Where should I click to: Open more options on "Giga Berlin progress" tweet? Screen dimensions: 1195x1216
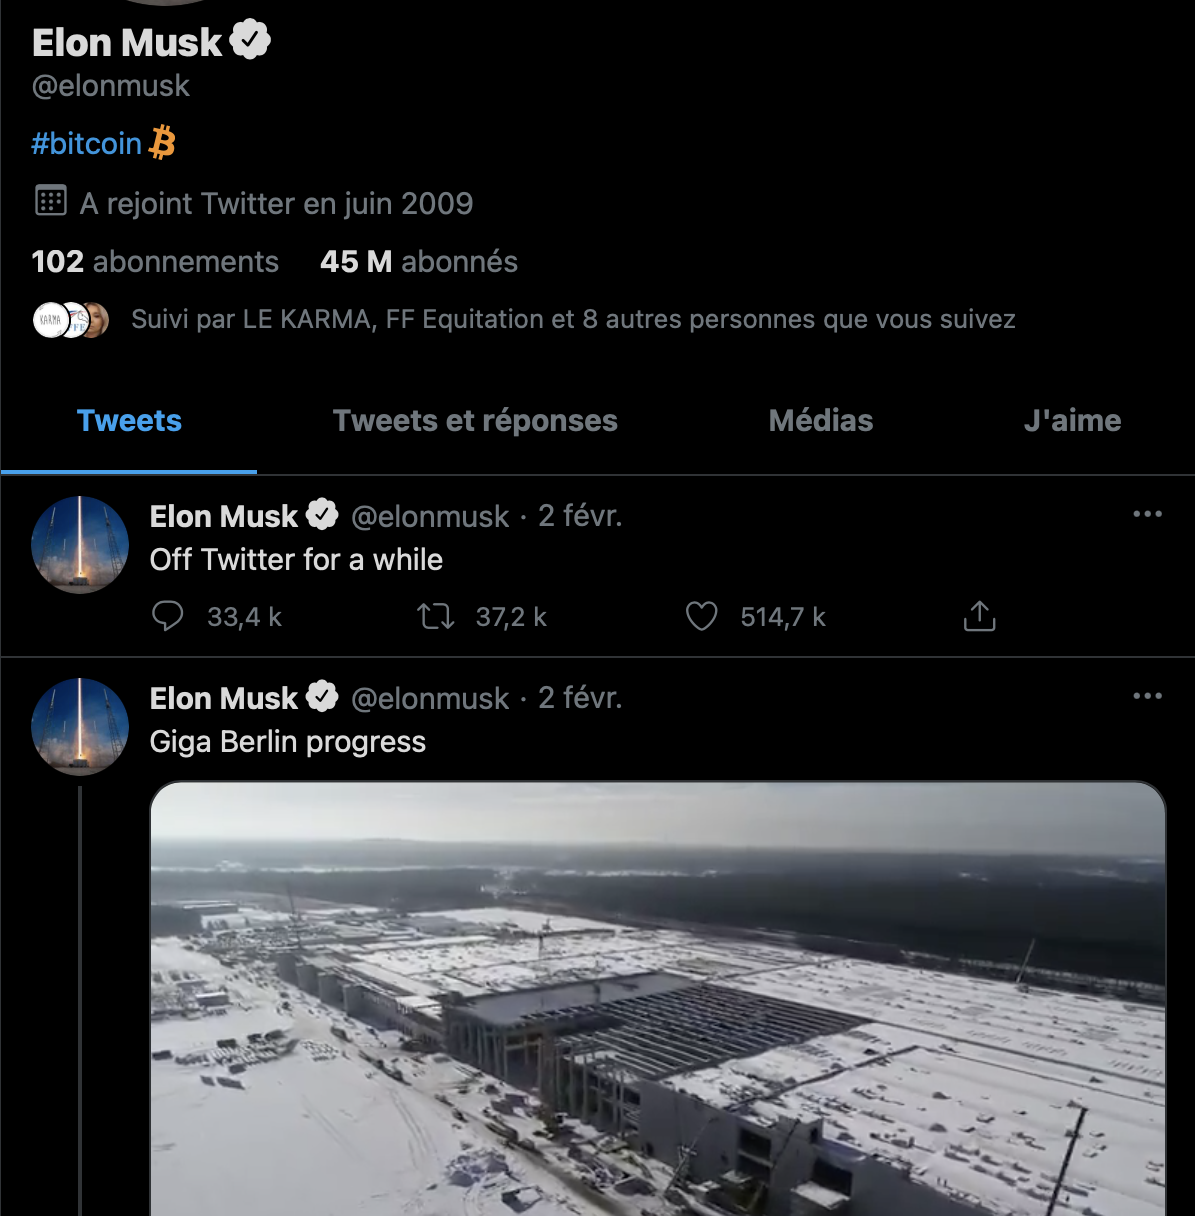point(1147,696)
